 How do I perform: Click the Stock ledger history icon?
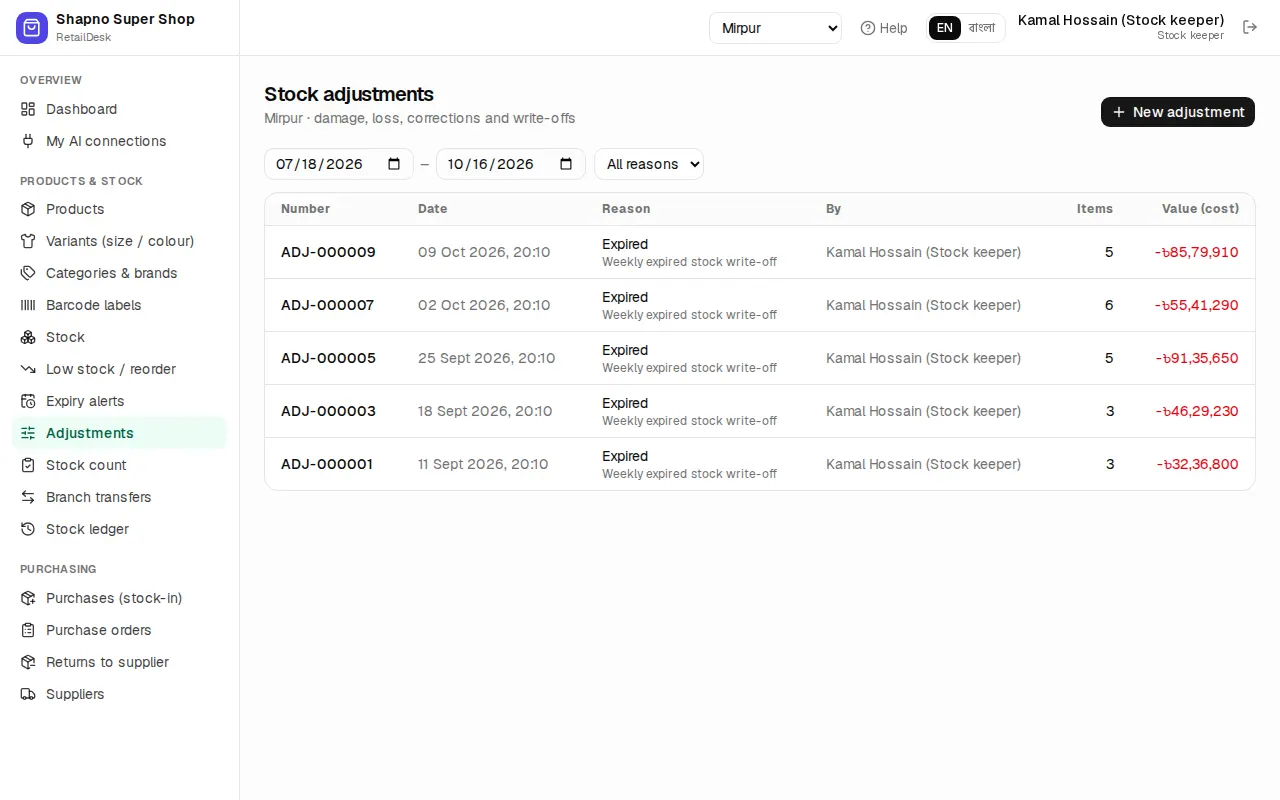click(28, 529)
